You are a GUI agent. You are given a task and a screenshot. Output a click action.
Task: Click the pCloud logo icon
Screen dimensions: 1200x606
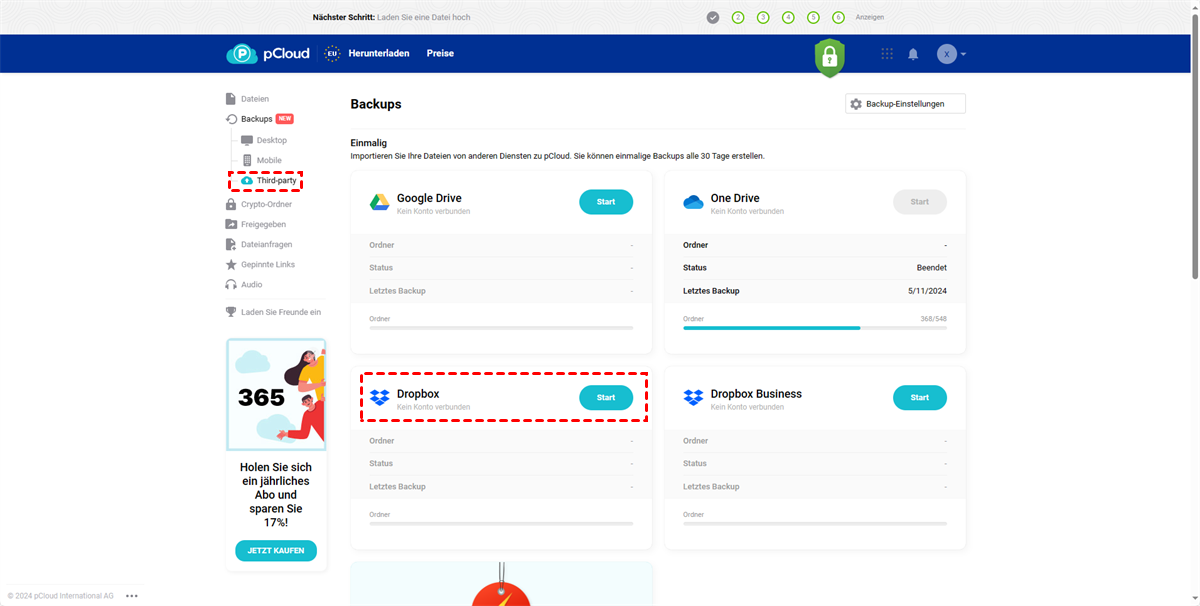pos(242,54)
